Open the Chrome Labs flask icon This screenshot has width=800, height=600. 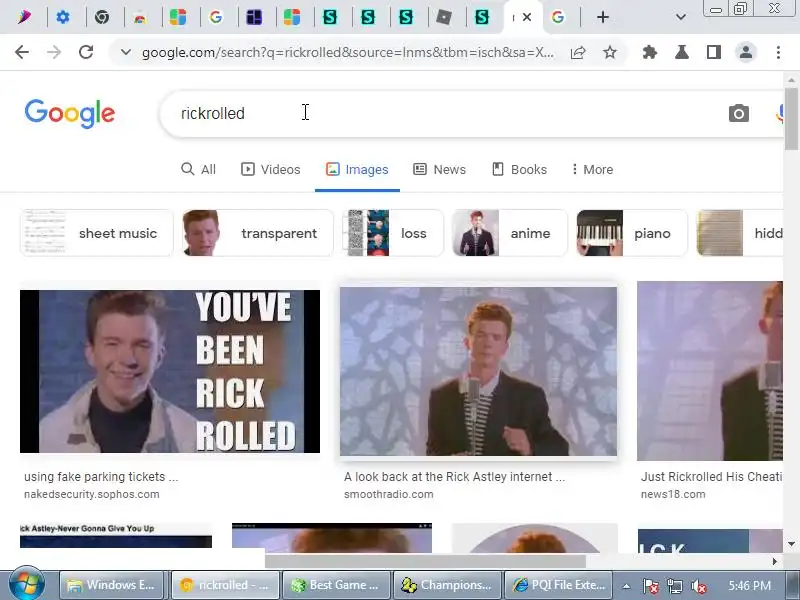(x=682, y=52)
